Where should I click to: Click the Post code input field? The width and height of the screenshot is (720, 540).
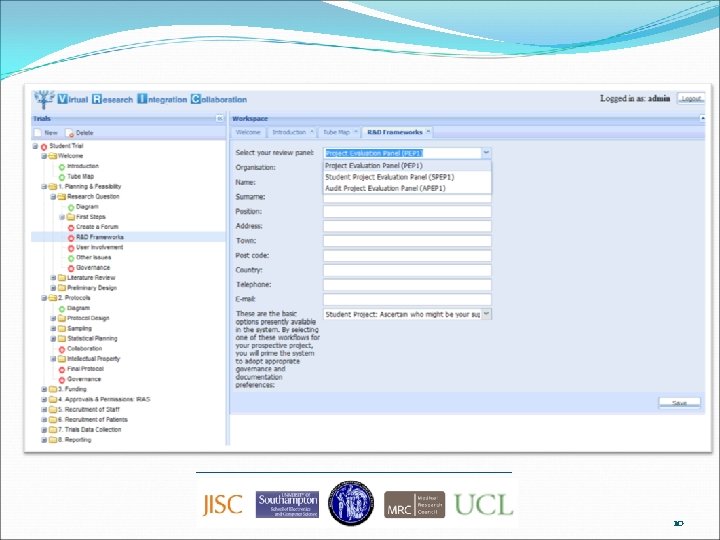[x=407, y=256]
